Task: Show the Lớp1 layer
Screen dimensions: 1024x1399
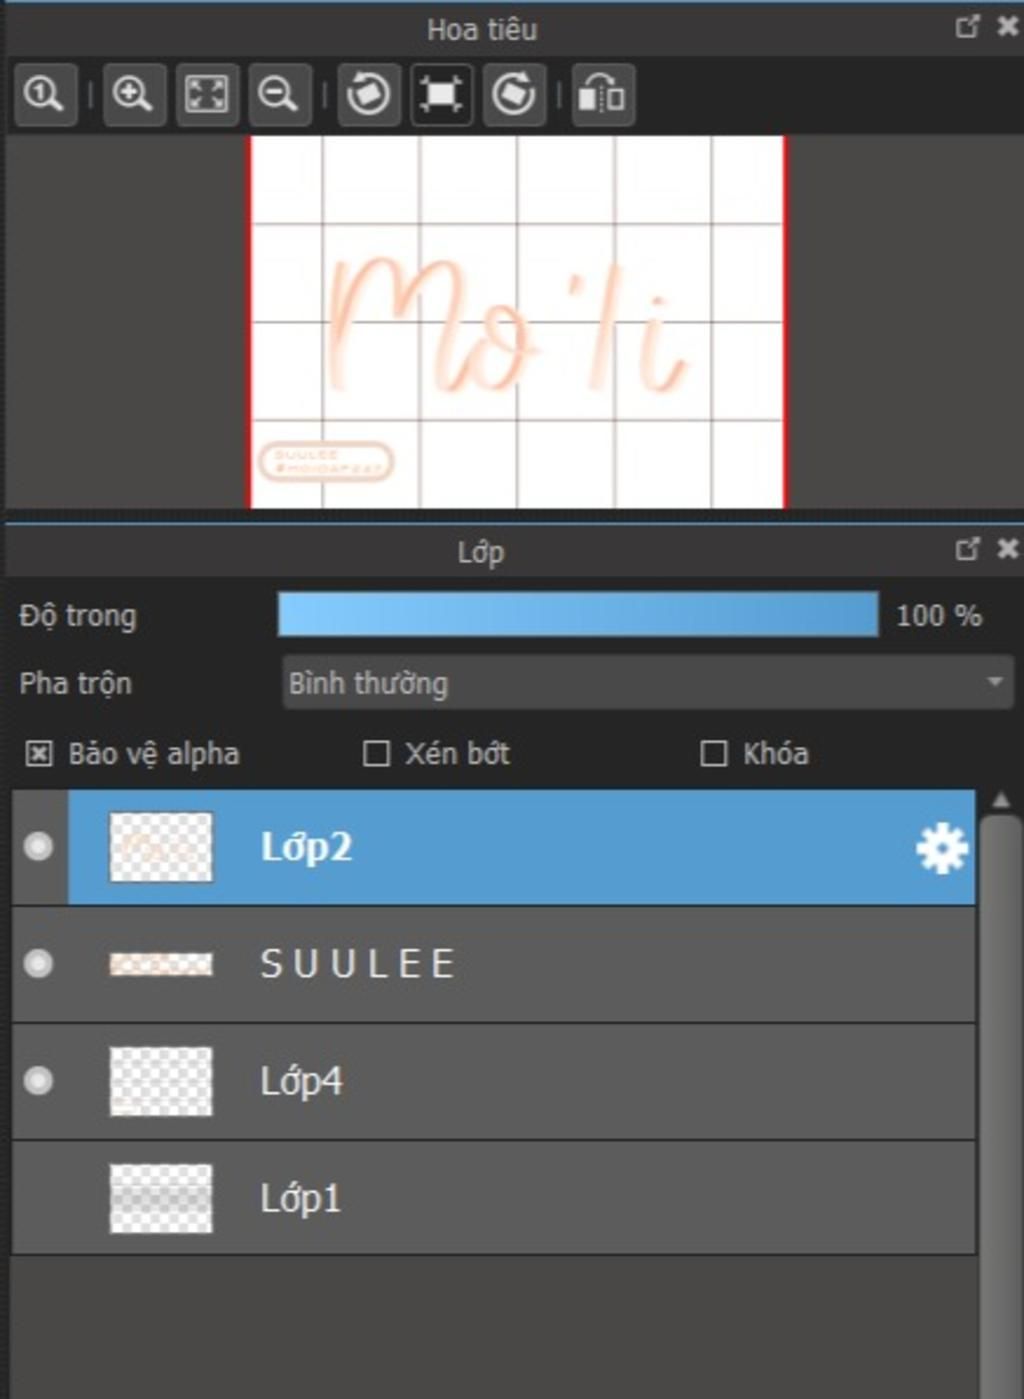Action: (38, 1197)
